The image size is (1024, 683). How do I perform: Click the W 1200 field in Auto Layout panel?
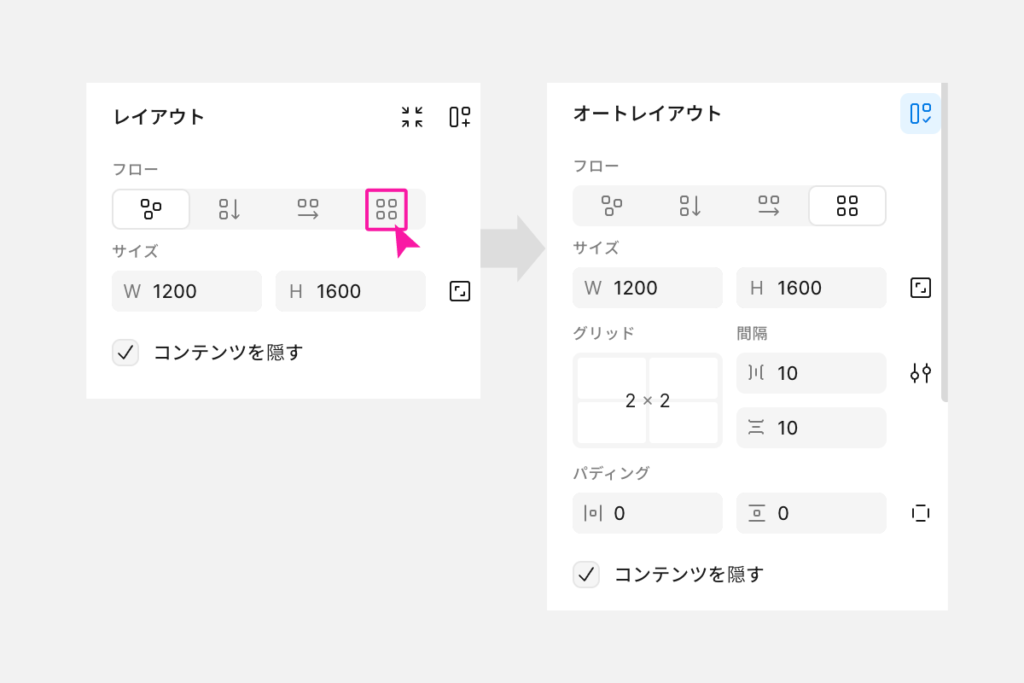click(x=647, y=288)
